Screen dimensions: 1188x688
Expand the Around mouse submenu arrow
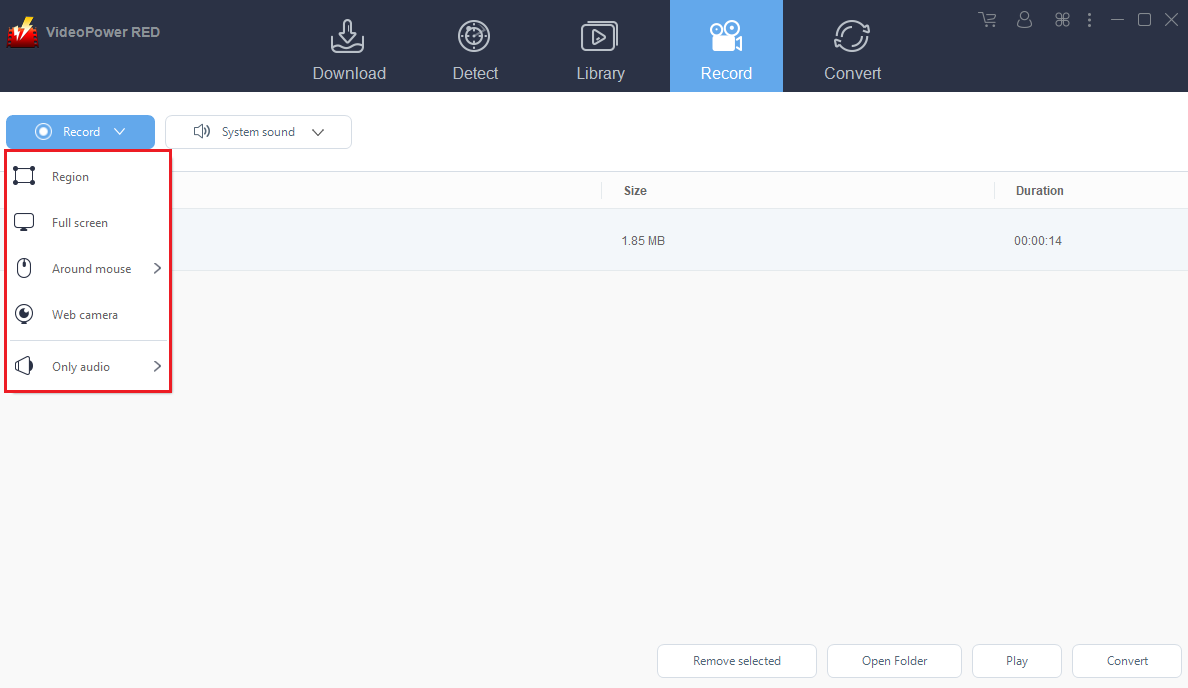tap(158, 268)
